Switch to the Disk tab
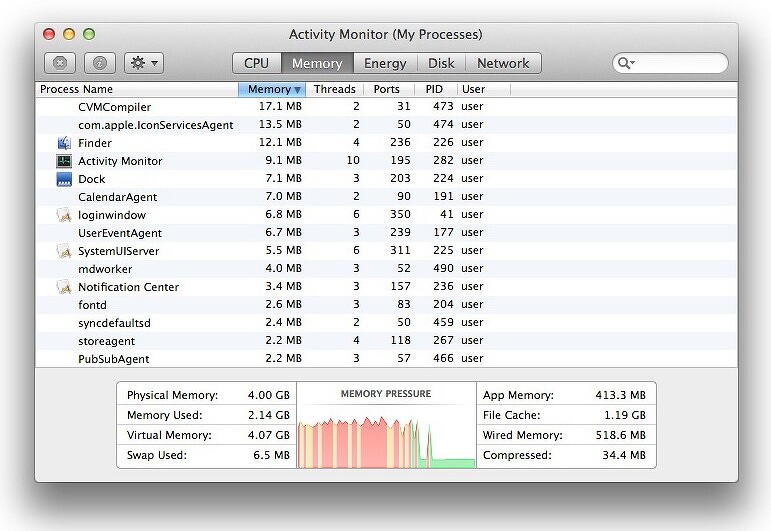The height and width of the screenshot is (531, 771). [x=441, y=63]
